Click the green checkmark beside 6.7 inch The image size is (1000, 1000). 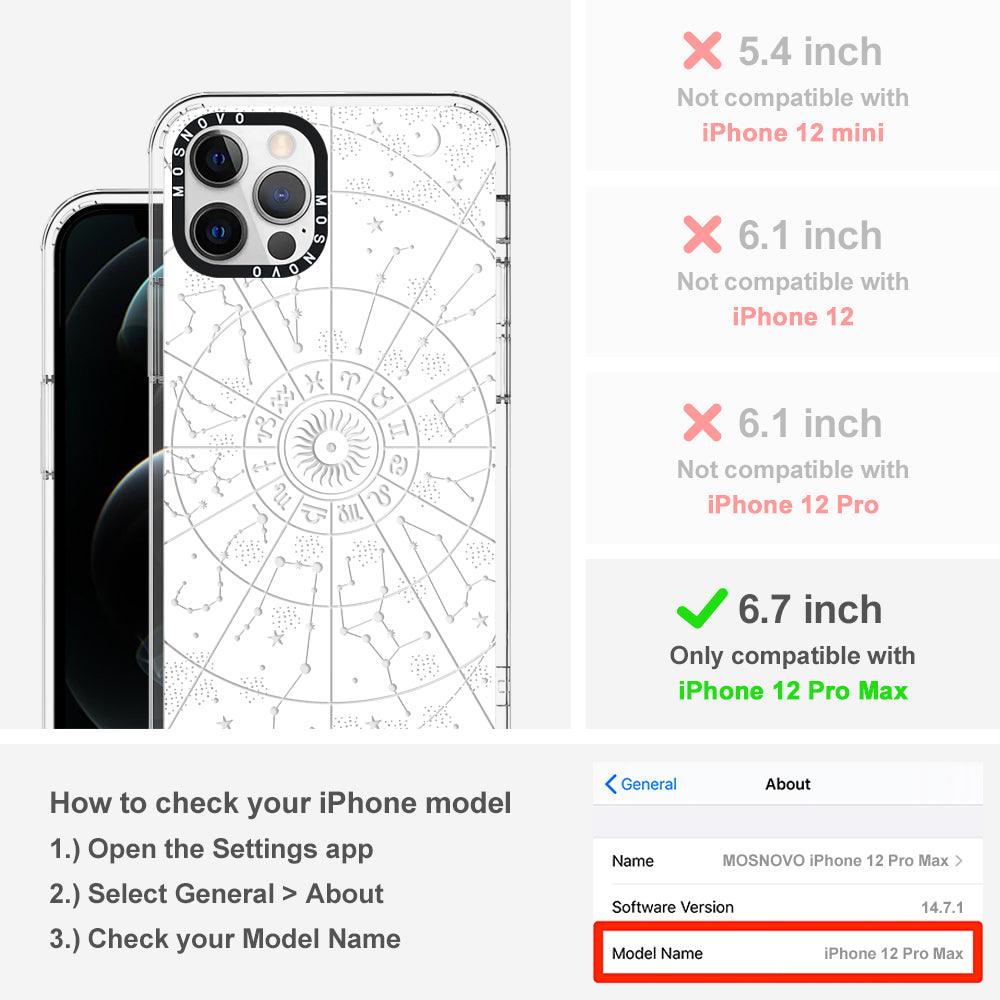[x=702, y=608]
